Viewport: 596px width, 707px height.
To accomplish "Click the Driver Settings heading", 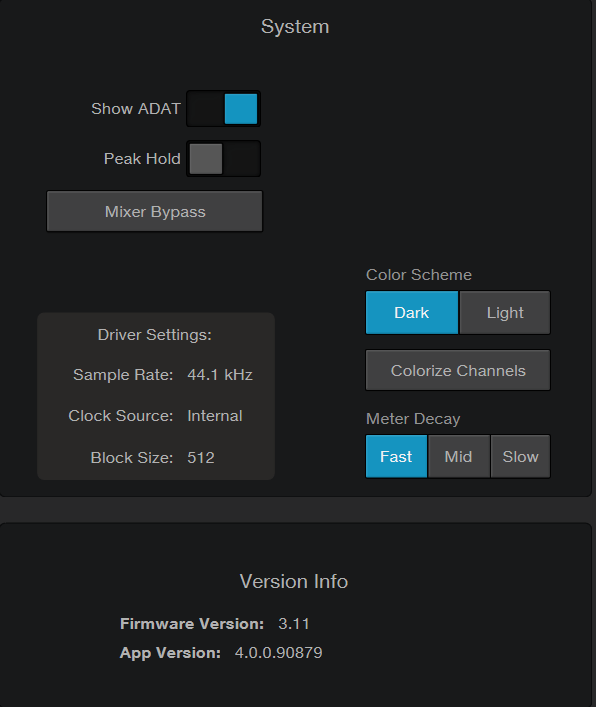I will pyautogui.click(x=155, y=335).
